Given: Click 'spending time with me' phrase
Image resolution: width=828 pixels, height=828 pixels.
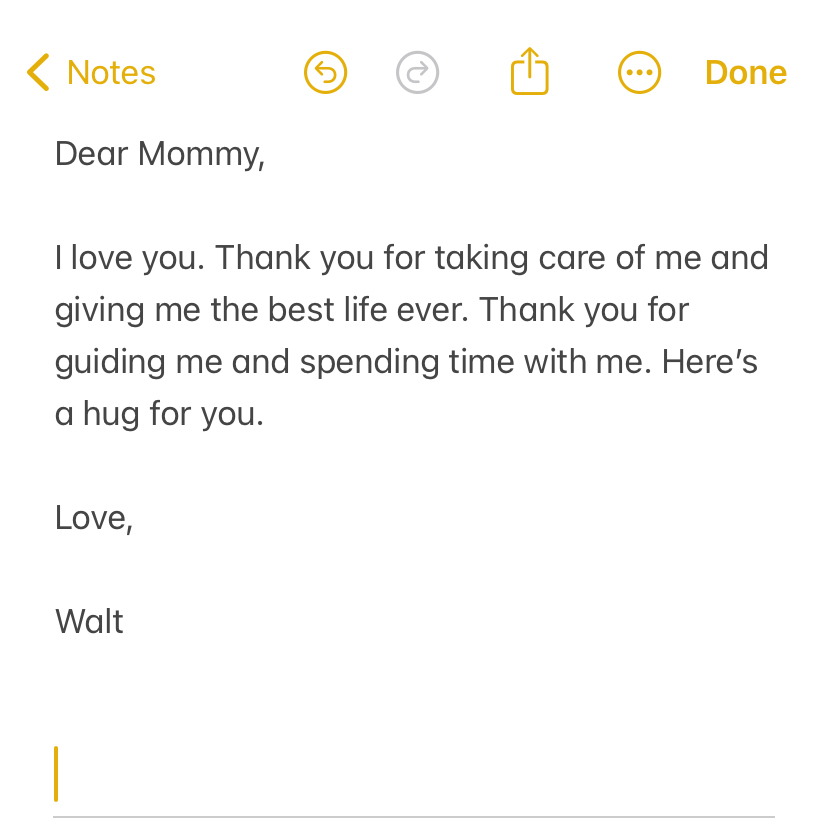Looking at the screenshot, I should pos(475,363).
